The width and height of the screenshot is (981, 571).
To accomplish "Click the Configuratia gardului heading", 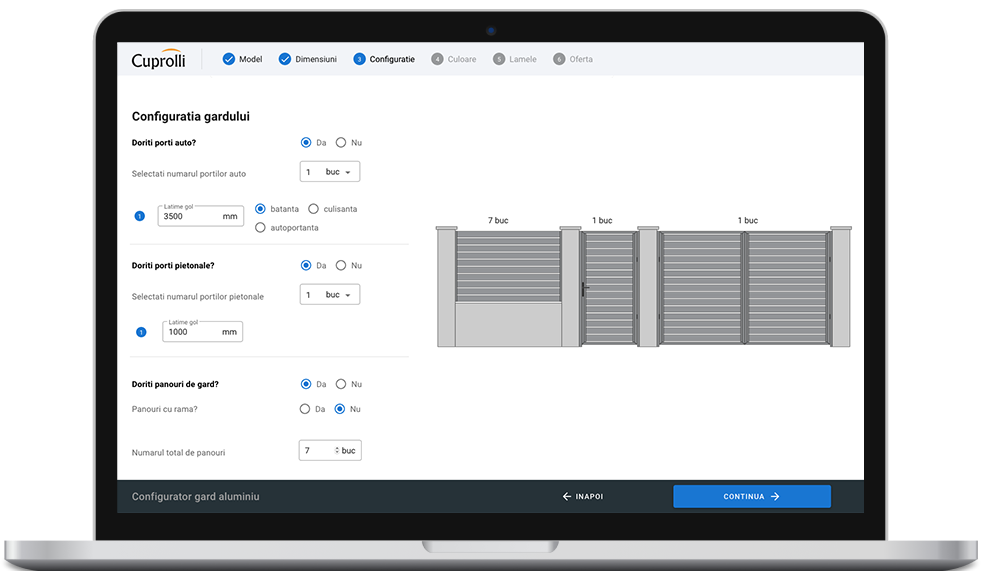I will (191, 116).
